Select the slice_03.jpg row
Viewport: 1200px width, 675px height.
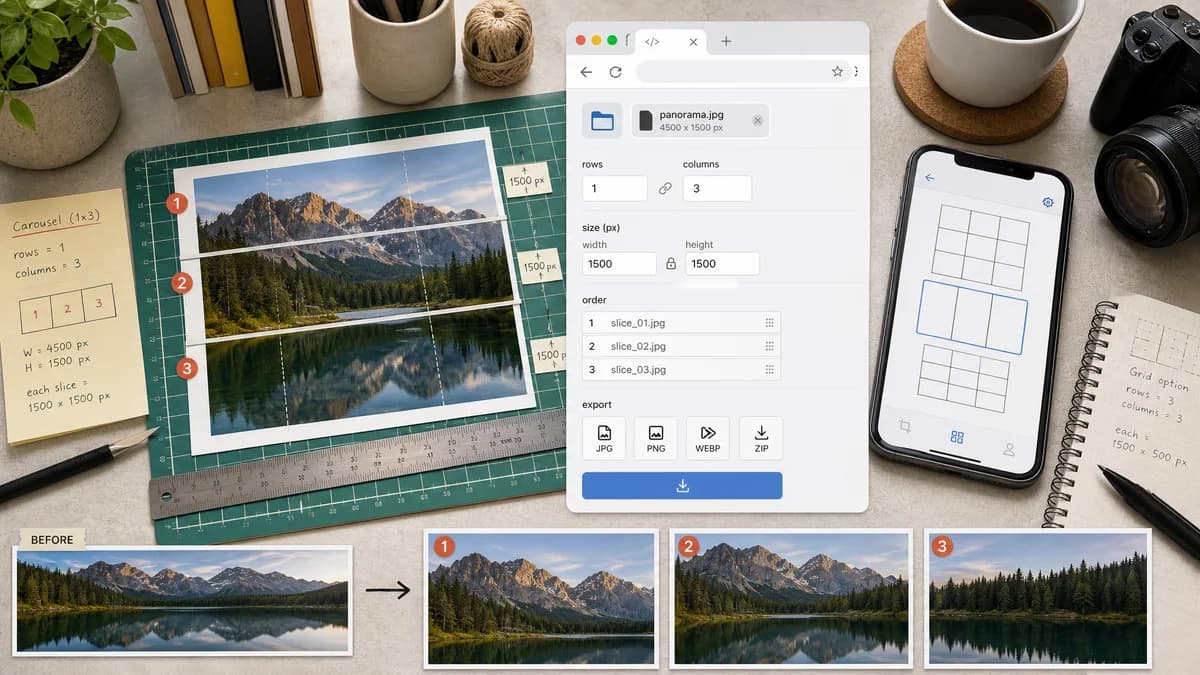tap(681, 370)
